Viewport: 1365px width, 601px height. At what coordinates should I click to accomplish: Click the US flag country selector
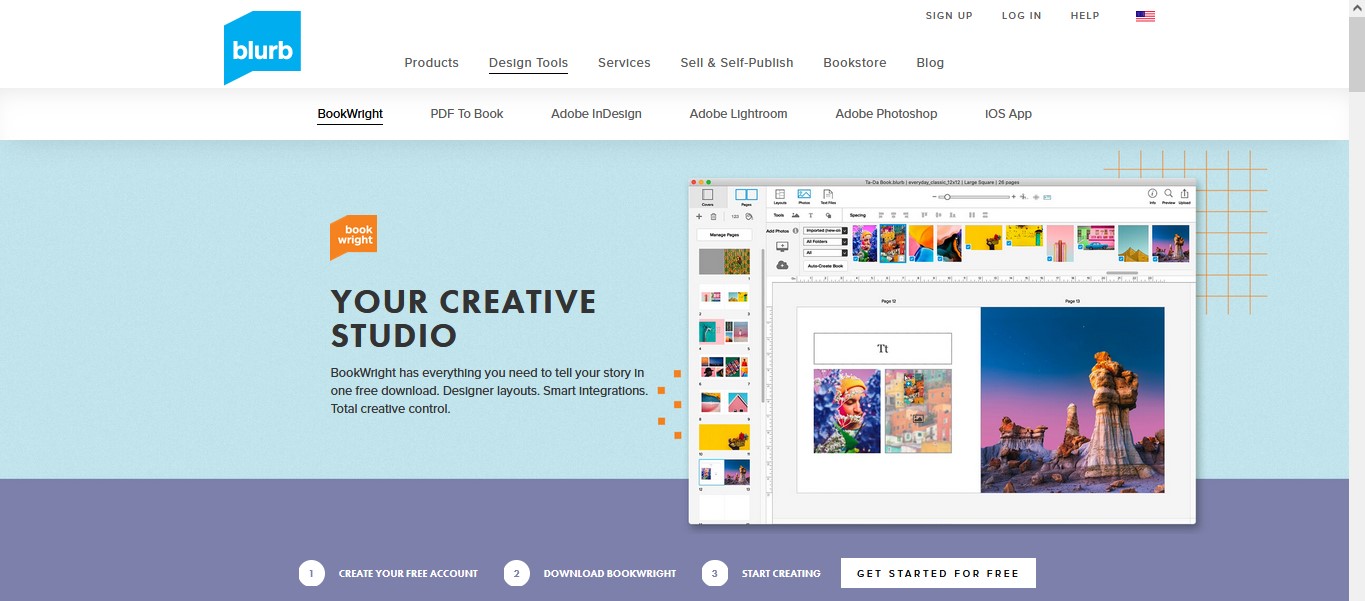click(1145, 16)
